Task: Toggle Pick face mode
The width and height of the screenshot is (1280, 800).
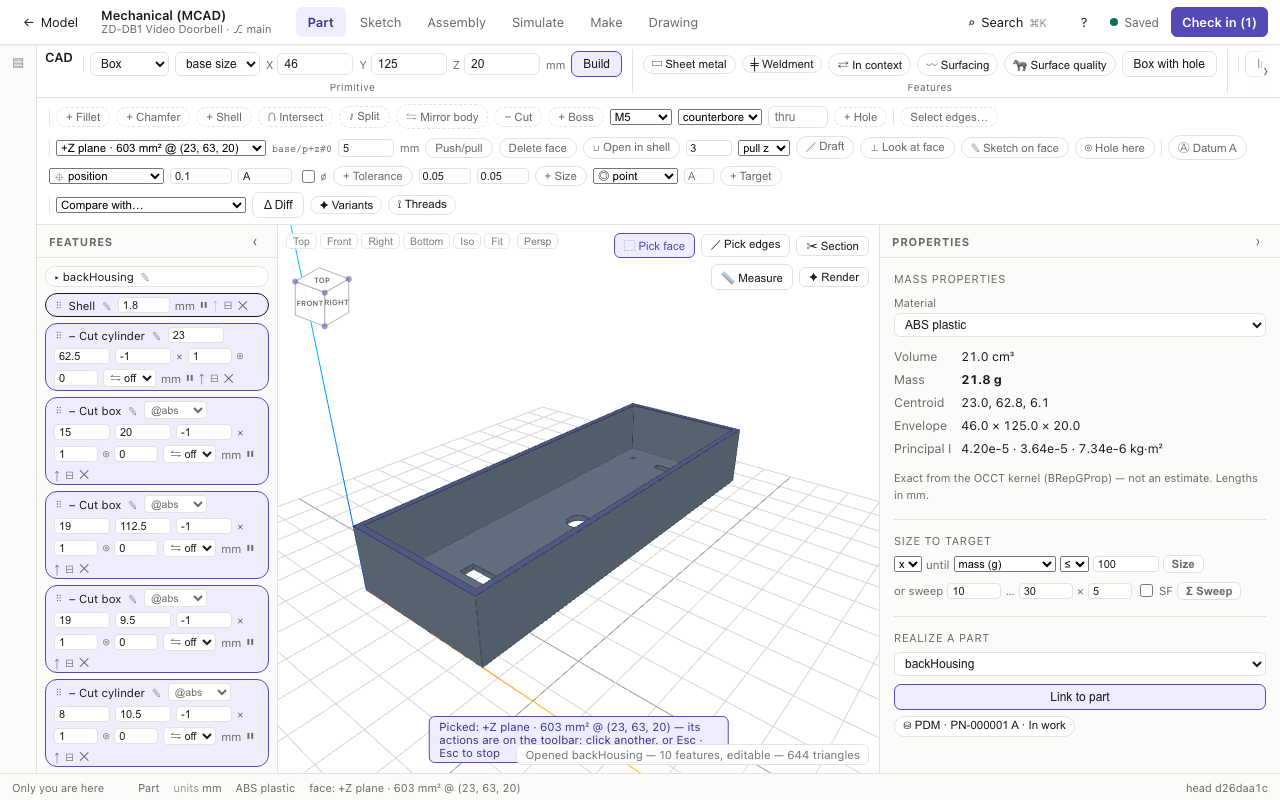Action: pos(654,245)
